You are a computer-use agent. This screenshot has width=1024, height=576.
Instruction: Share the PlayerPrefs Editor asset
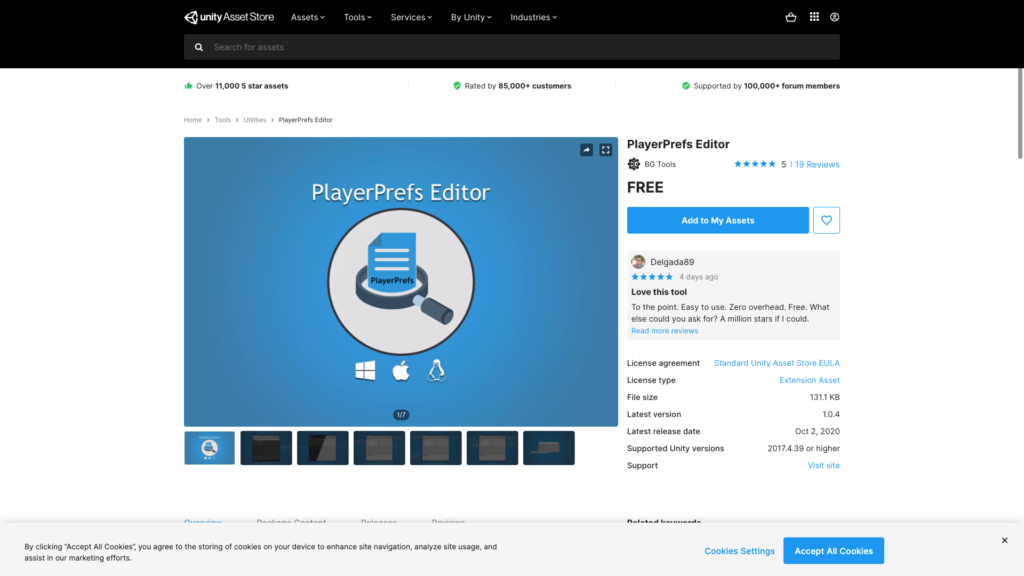586,149
